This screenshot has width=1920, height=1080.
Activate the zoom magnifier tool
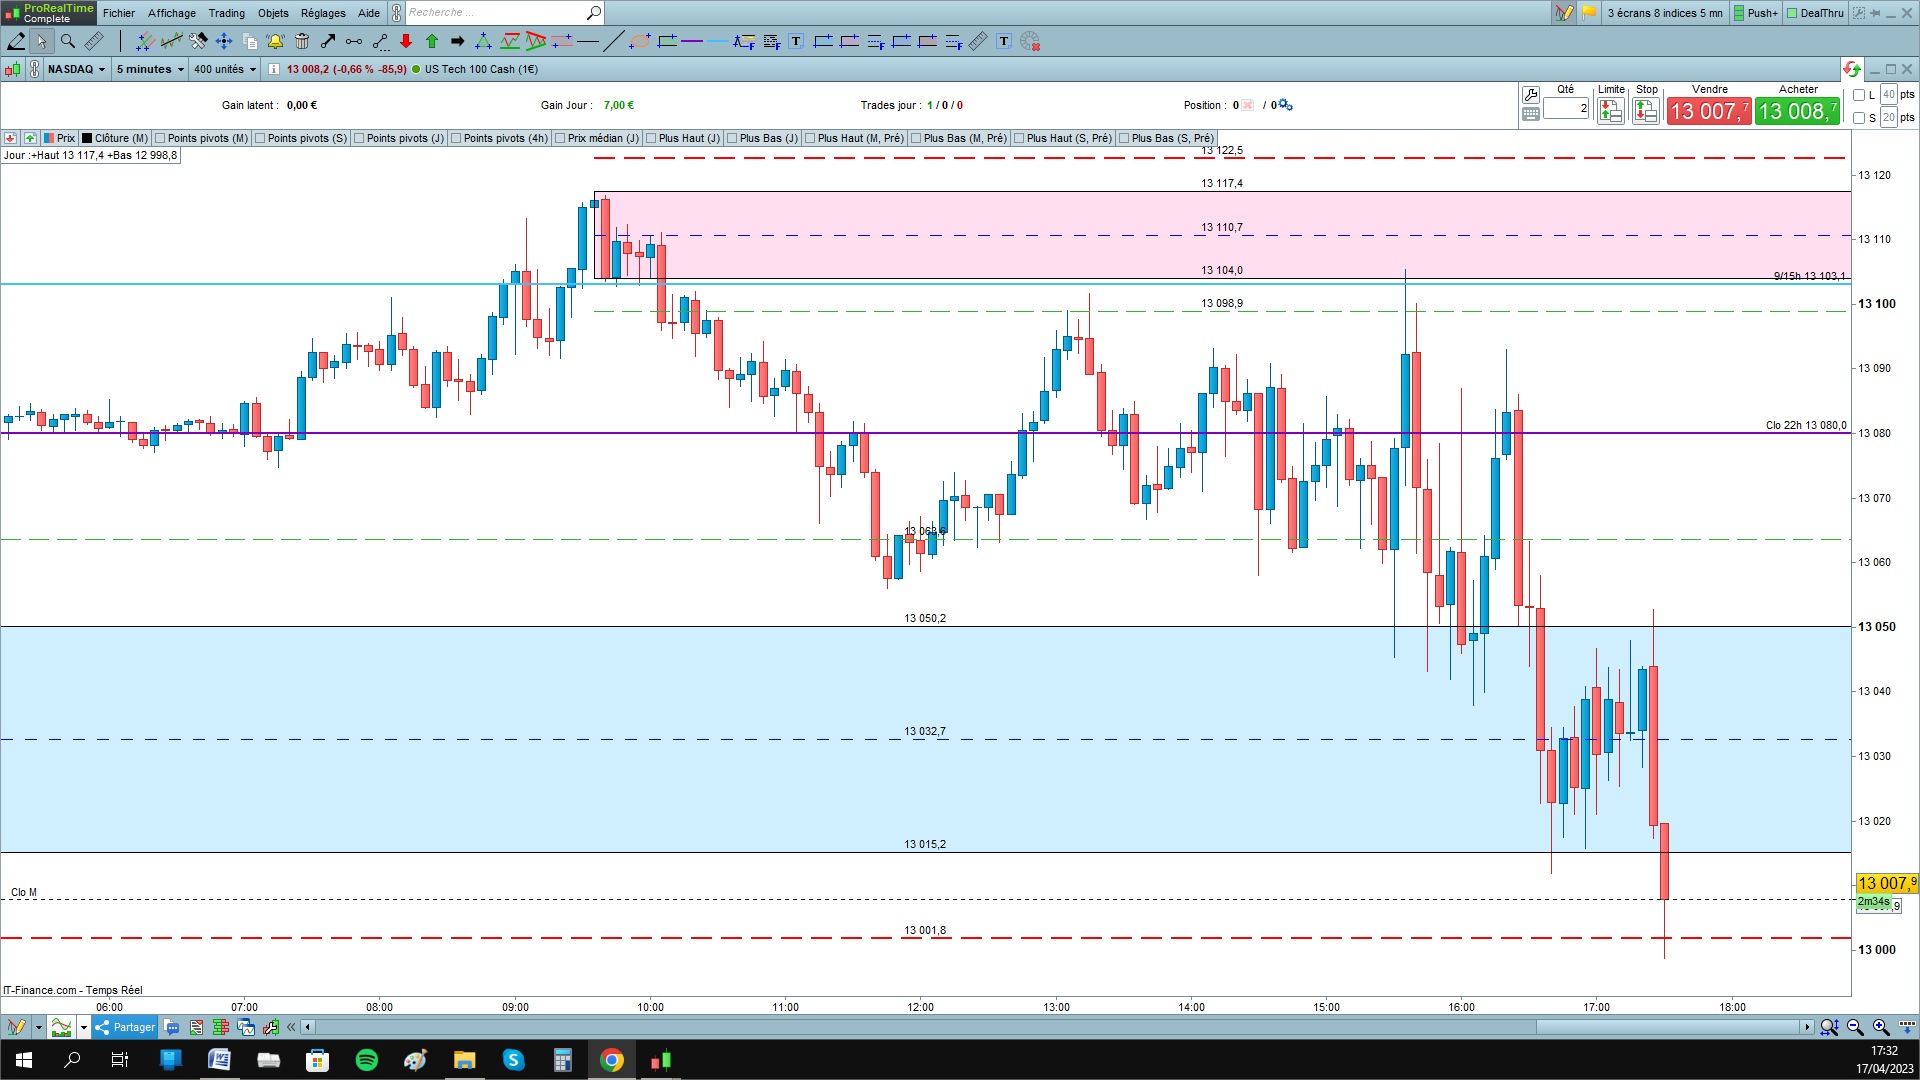coord(68,41)
